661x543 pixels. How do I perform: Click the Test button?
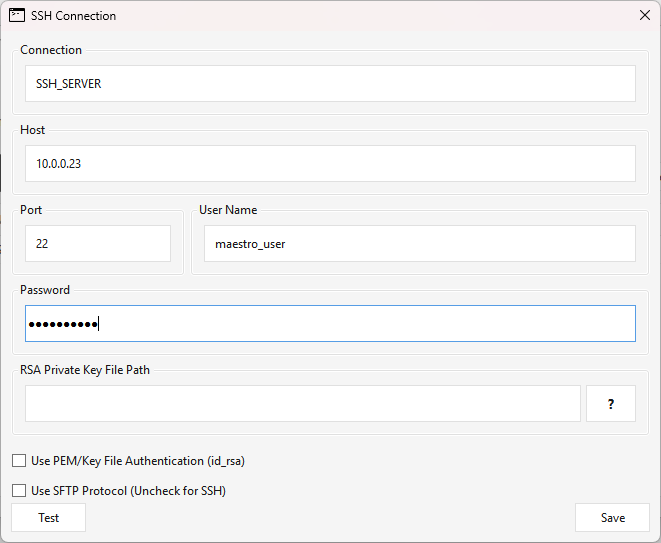(x=48, y=518)
